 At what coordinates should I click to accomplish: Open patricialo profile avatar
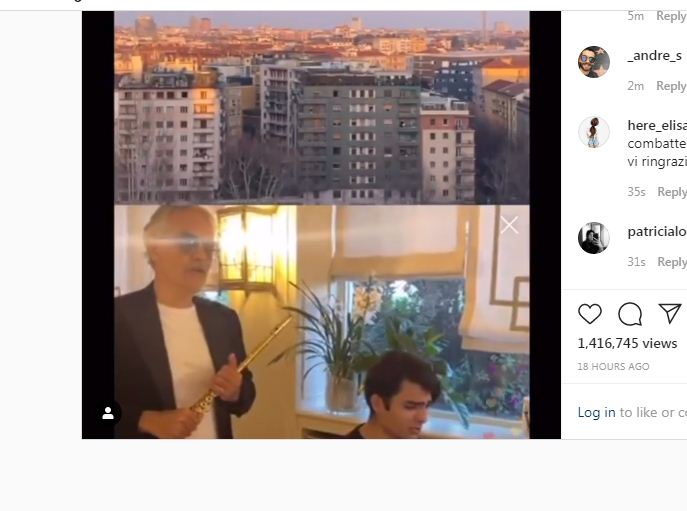(594, 238)
